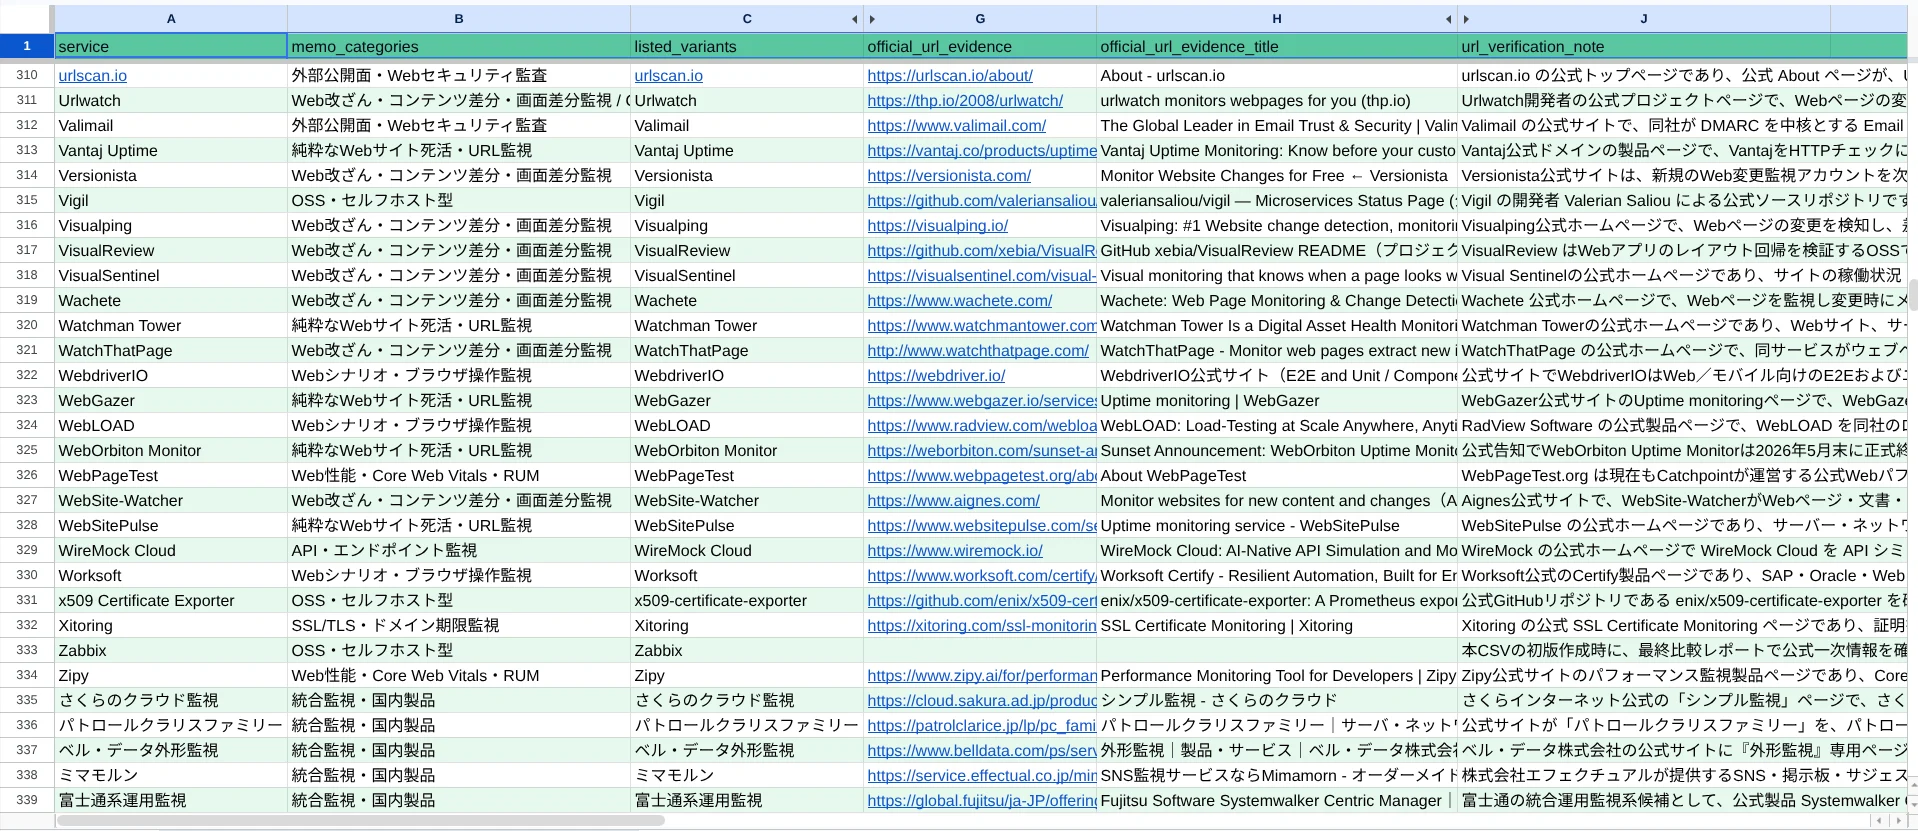Select row 1 header number
The image size is (1918, 831).
click(x=27, y=46)
